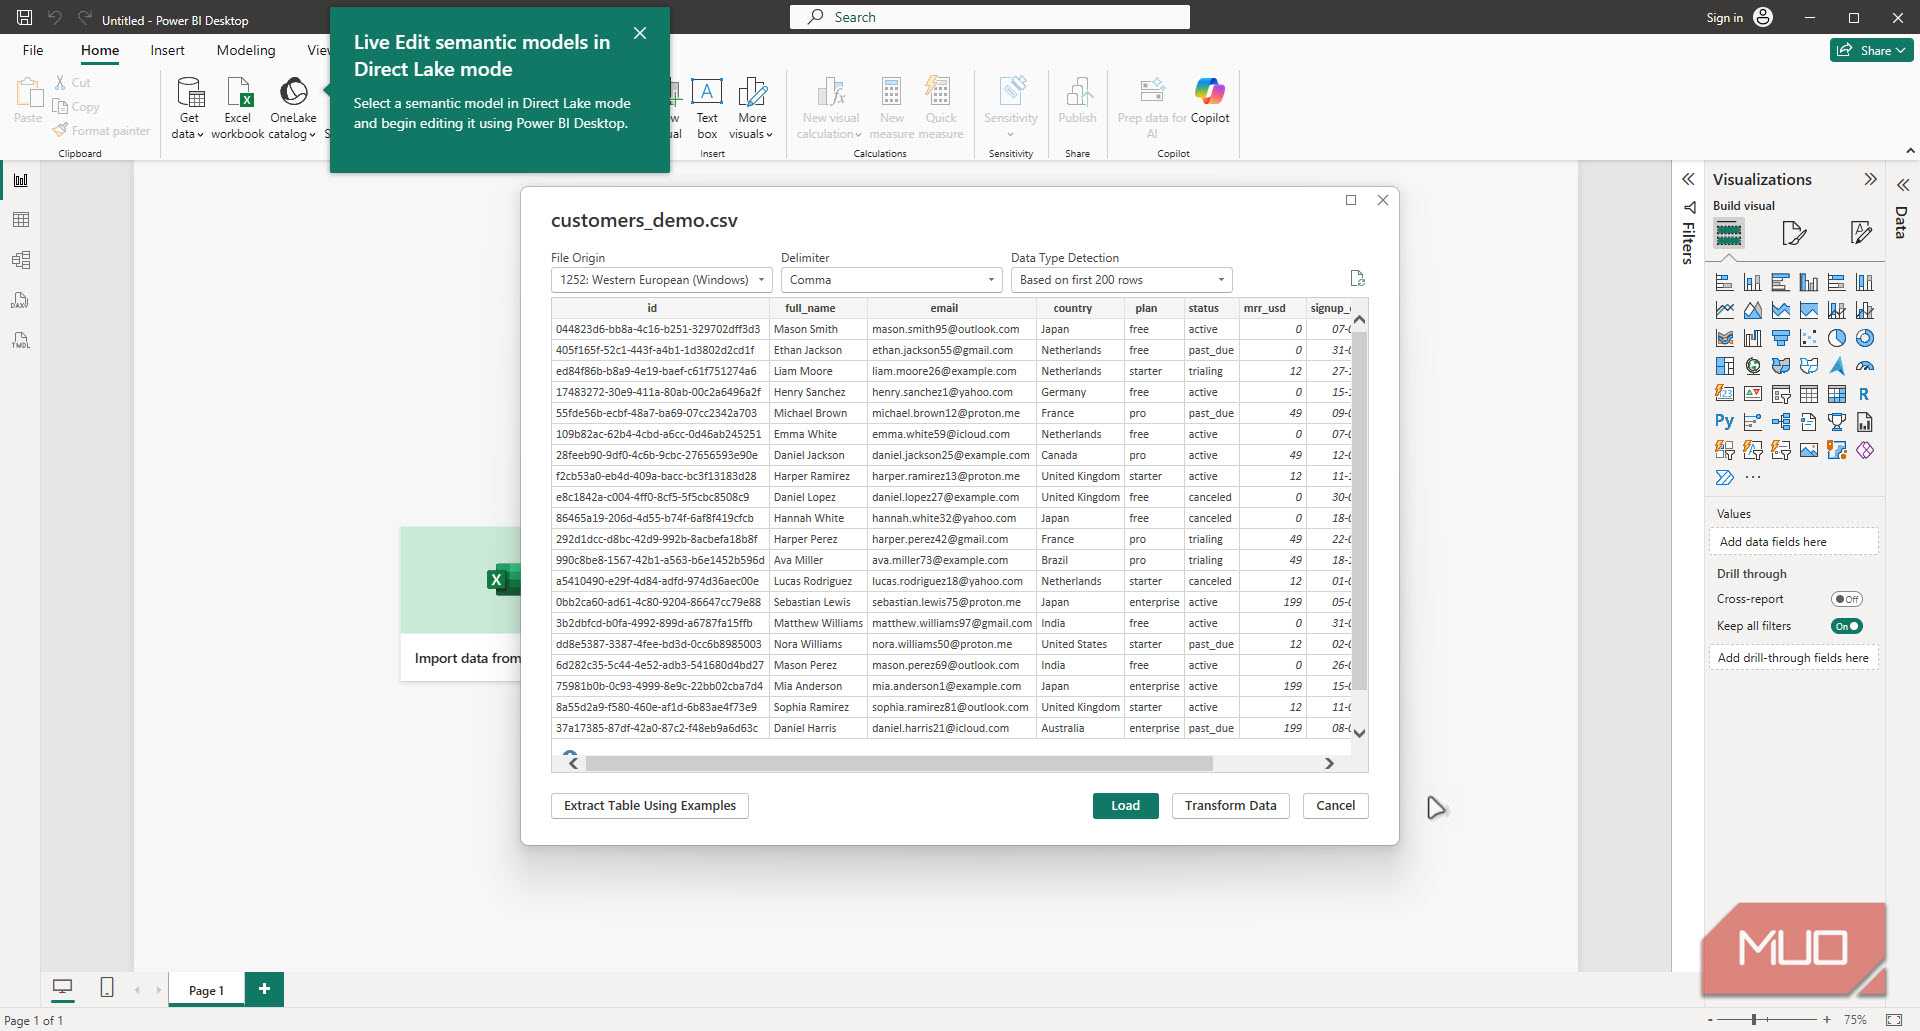Viewport: 1920px width, 1031px height.
Task: Select the funnel chart visual
Action: 1780,339
